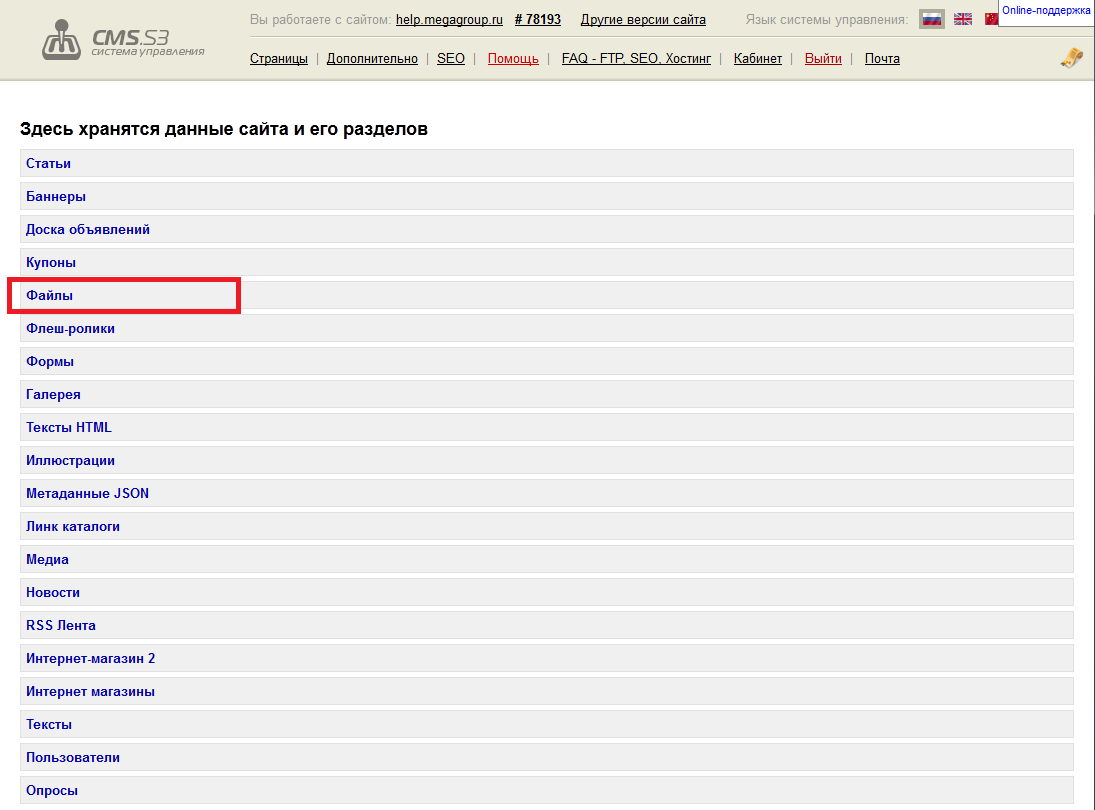
Task: Click the scroll icon at top right
Action: coord(1071,58)
